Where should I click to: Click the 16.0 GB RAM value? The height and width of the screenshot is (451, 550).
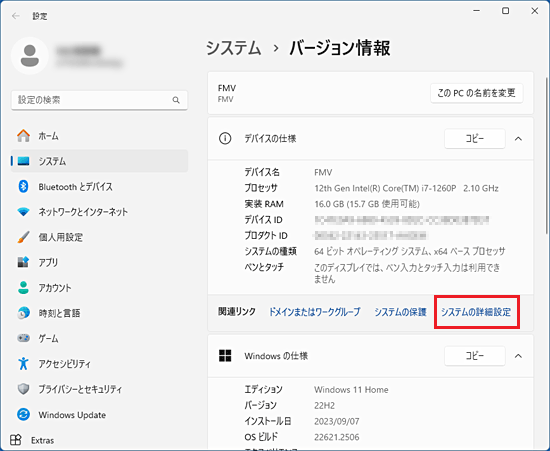coord(367,204)
